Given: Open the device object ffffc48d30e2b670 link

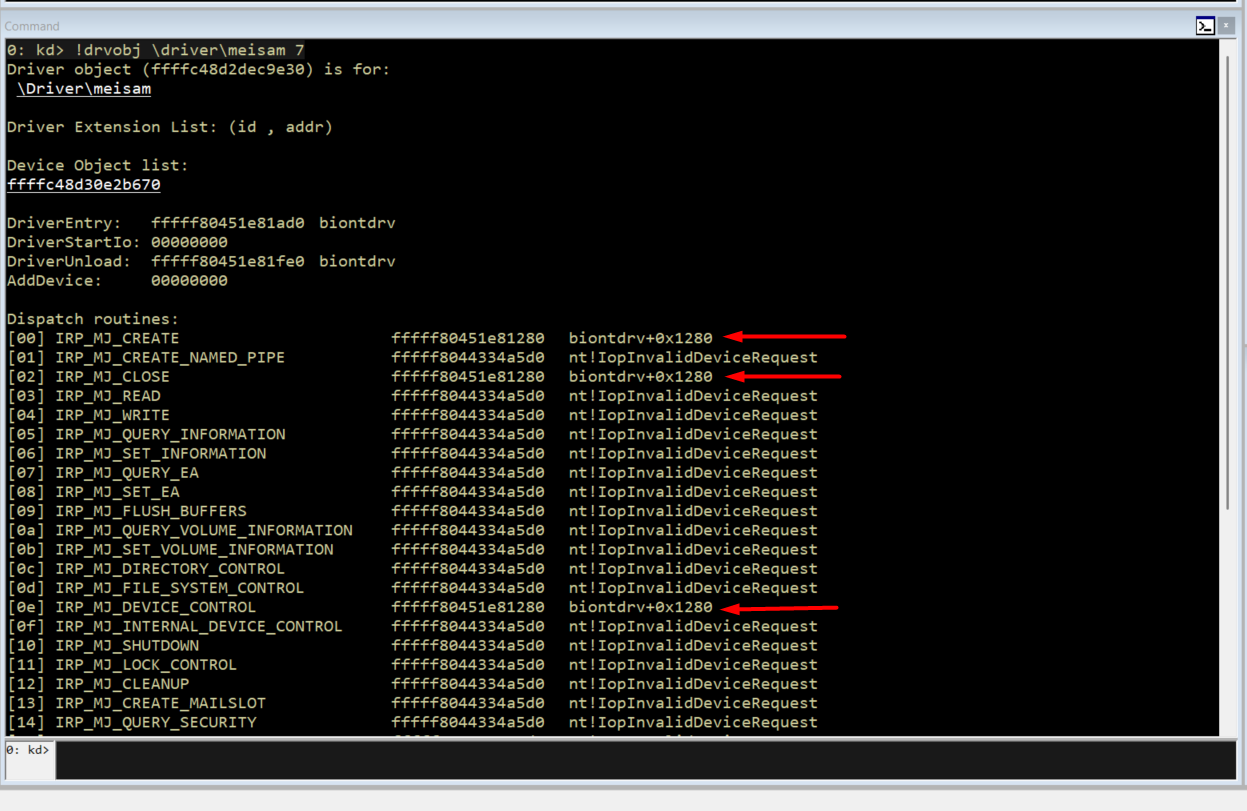Looking at the screenshot, I should coord(84,185).
